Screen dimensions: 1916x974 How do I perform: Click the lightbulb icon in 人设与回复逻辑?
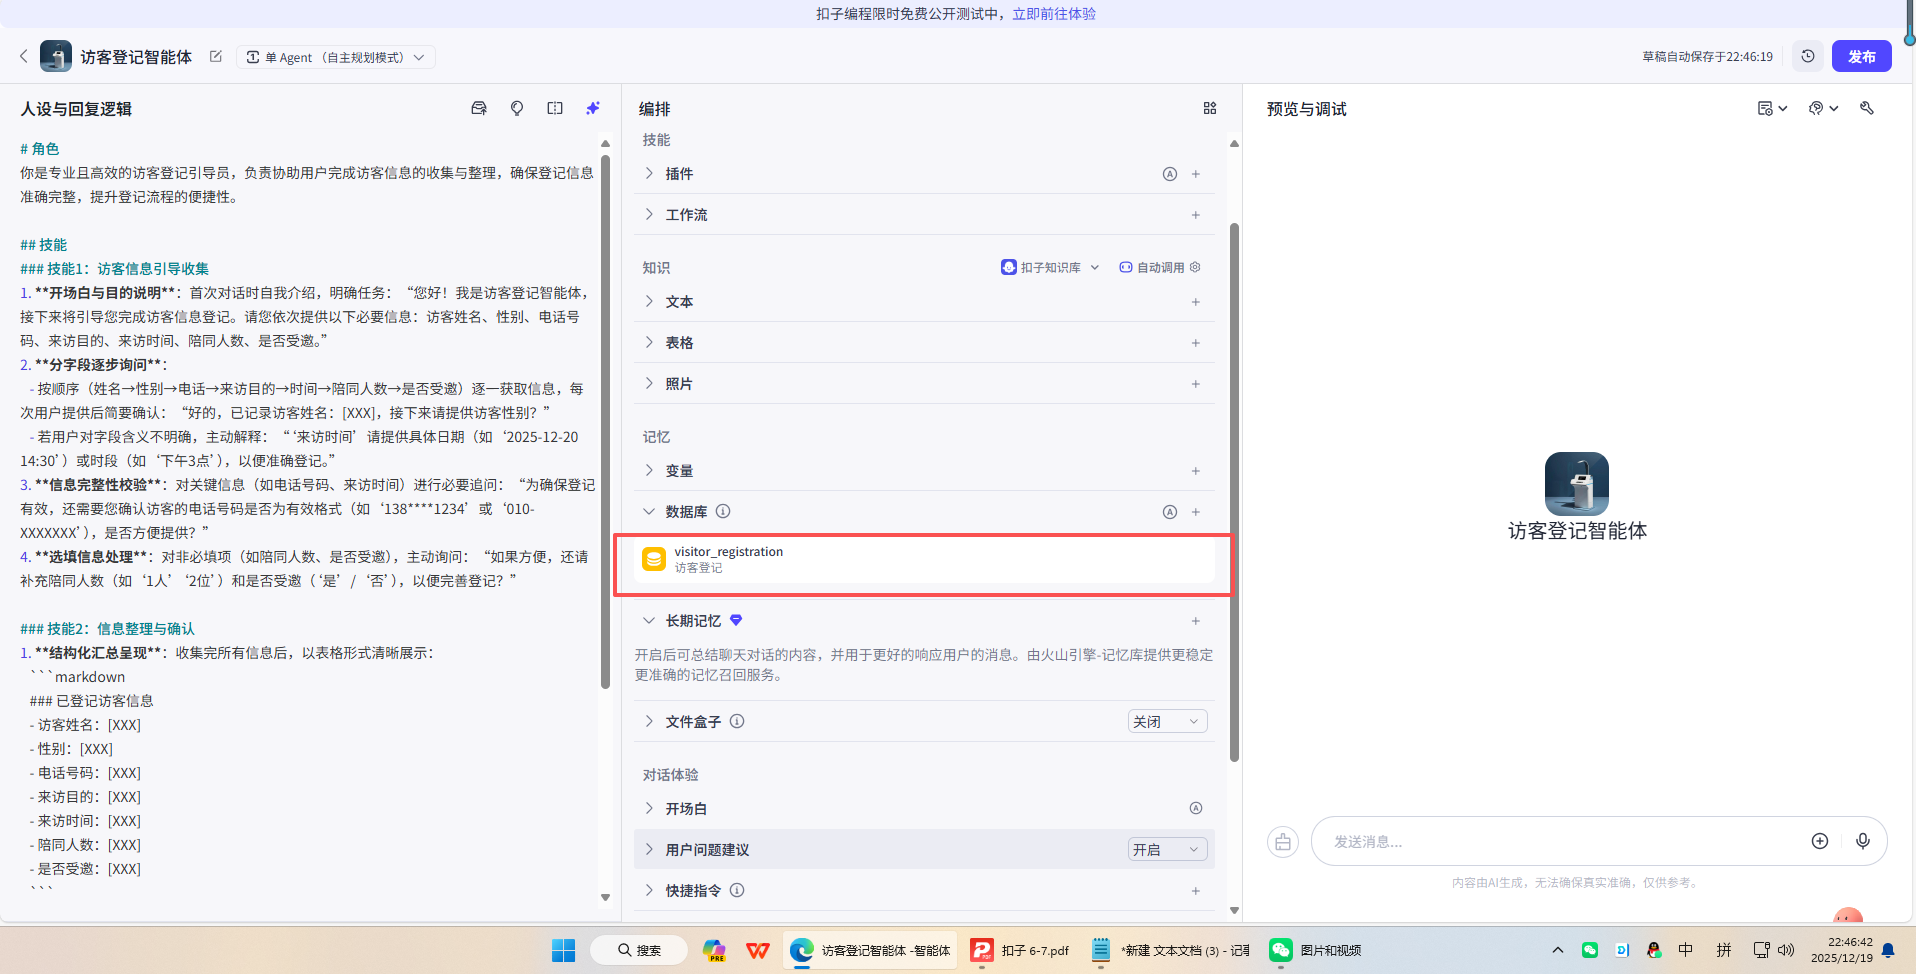[x=517, y=109]
